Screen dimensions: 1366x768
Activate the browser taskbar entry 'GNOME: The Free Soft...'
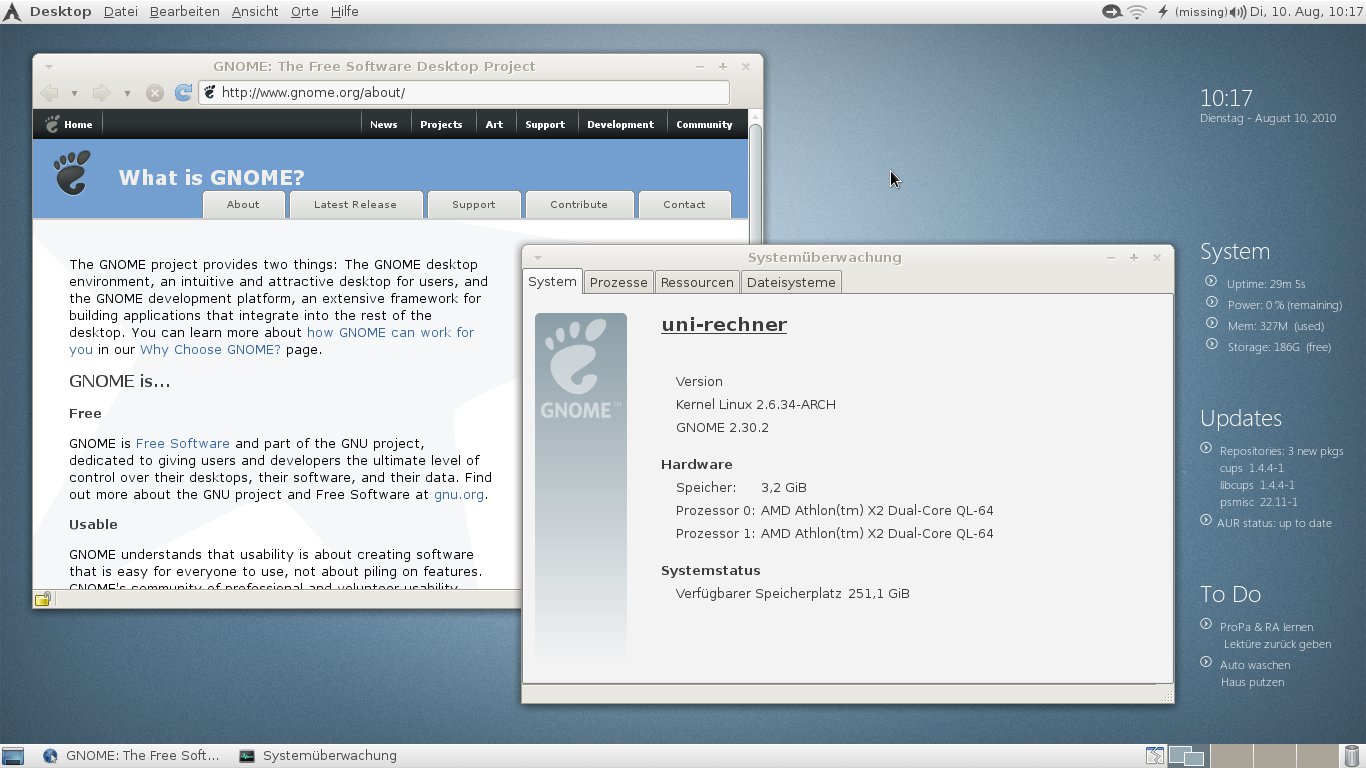pos(130,756)
